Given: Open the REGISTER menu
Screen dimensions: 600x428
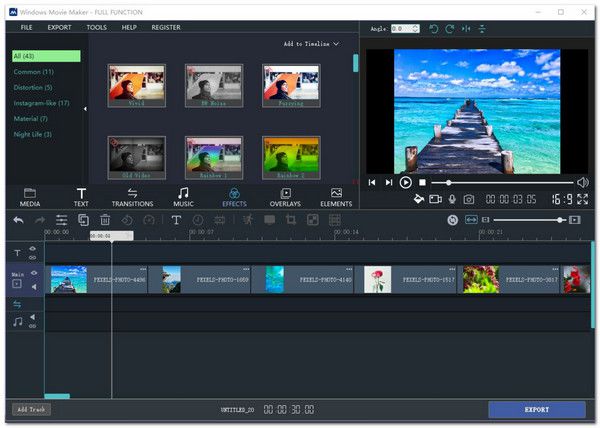Looking at the screenshot, I should [x=166, y=28].
